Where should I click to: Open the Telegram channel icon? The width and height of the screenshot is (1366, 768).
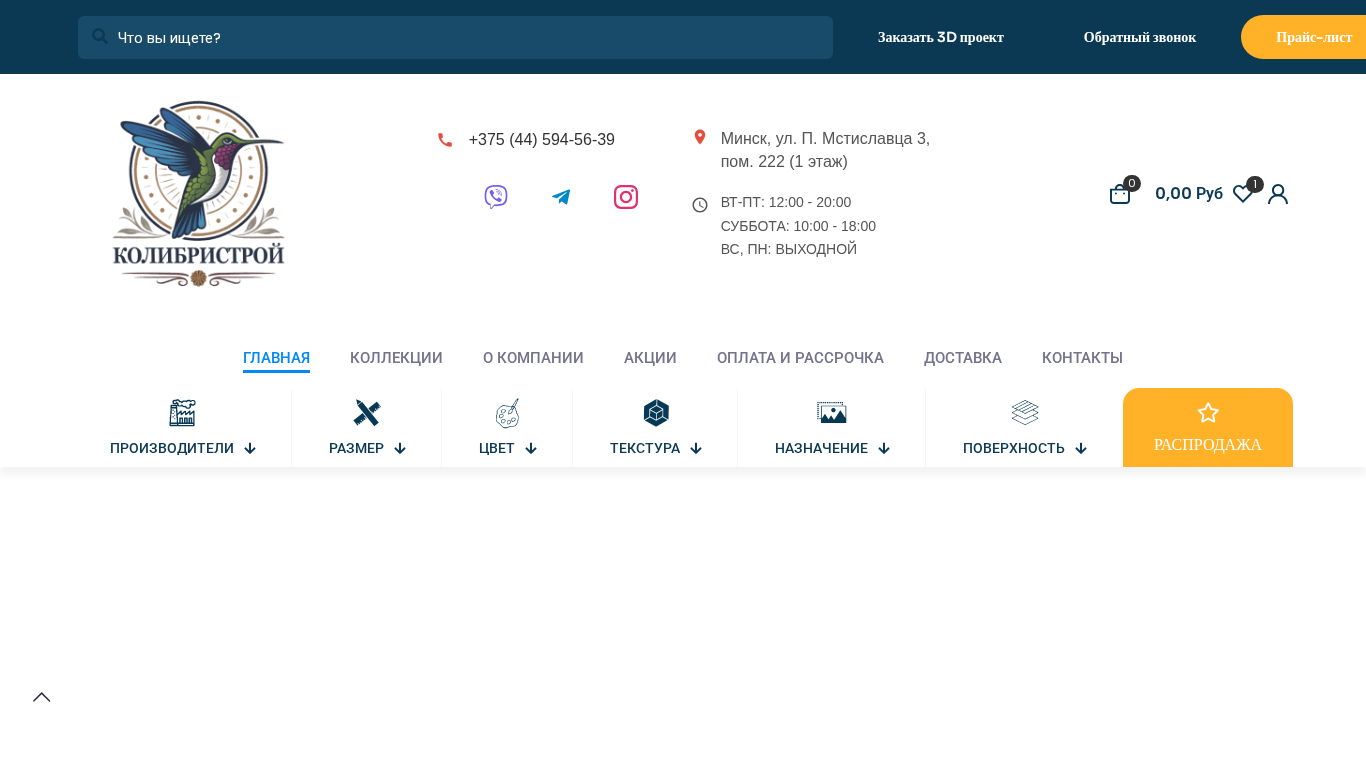pyautogui.click(x=561, y=197)
